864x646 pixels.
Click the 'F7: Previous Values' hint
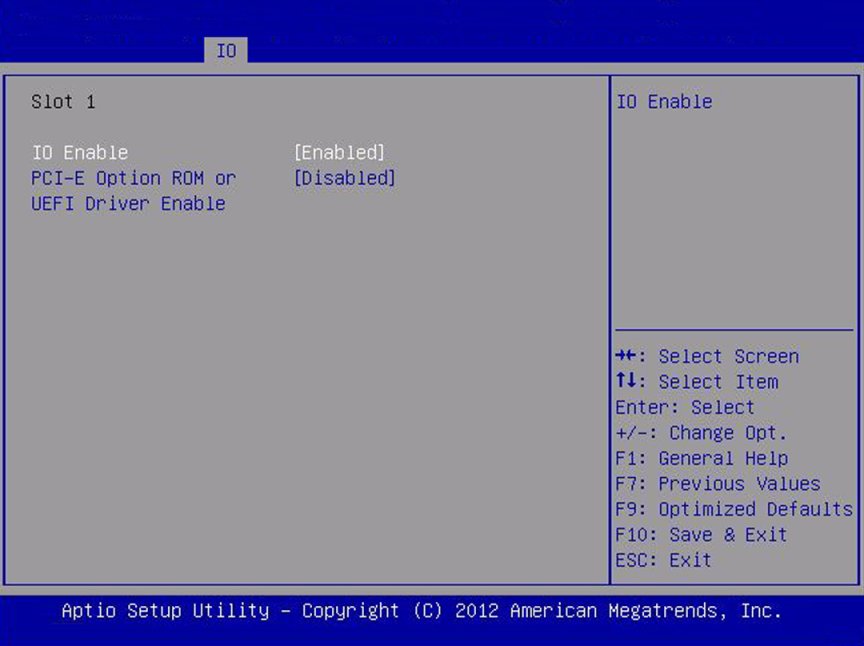pos(718,483)
